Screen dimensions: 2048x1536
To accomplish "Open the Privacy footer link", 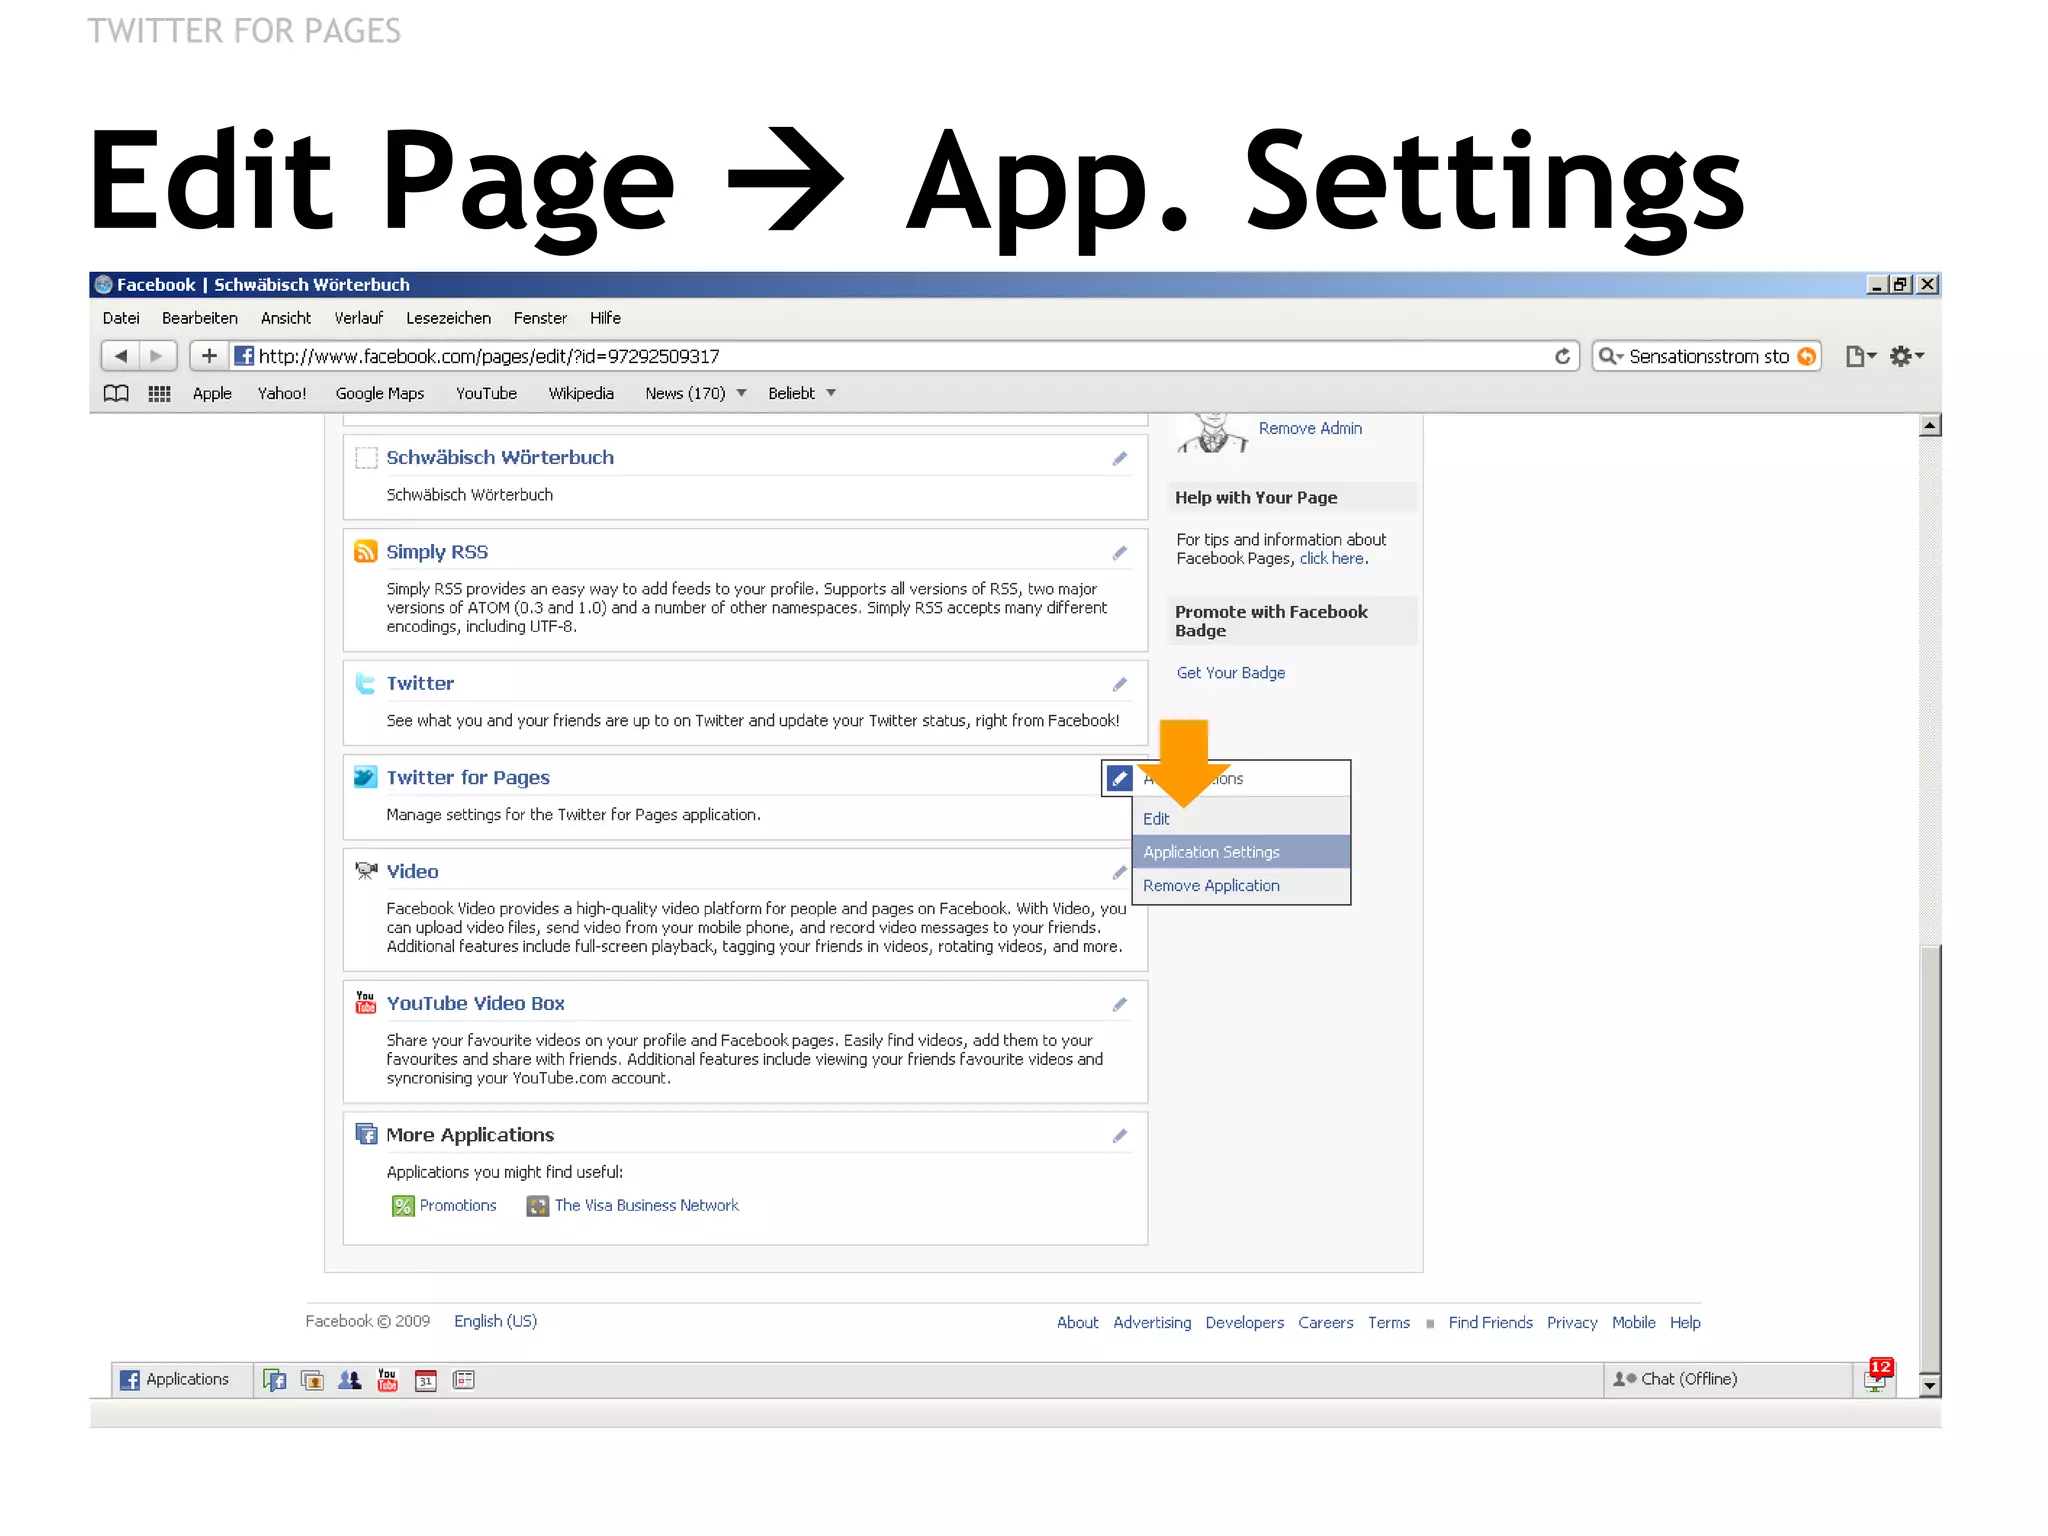I will (x=1572, y=1323).
